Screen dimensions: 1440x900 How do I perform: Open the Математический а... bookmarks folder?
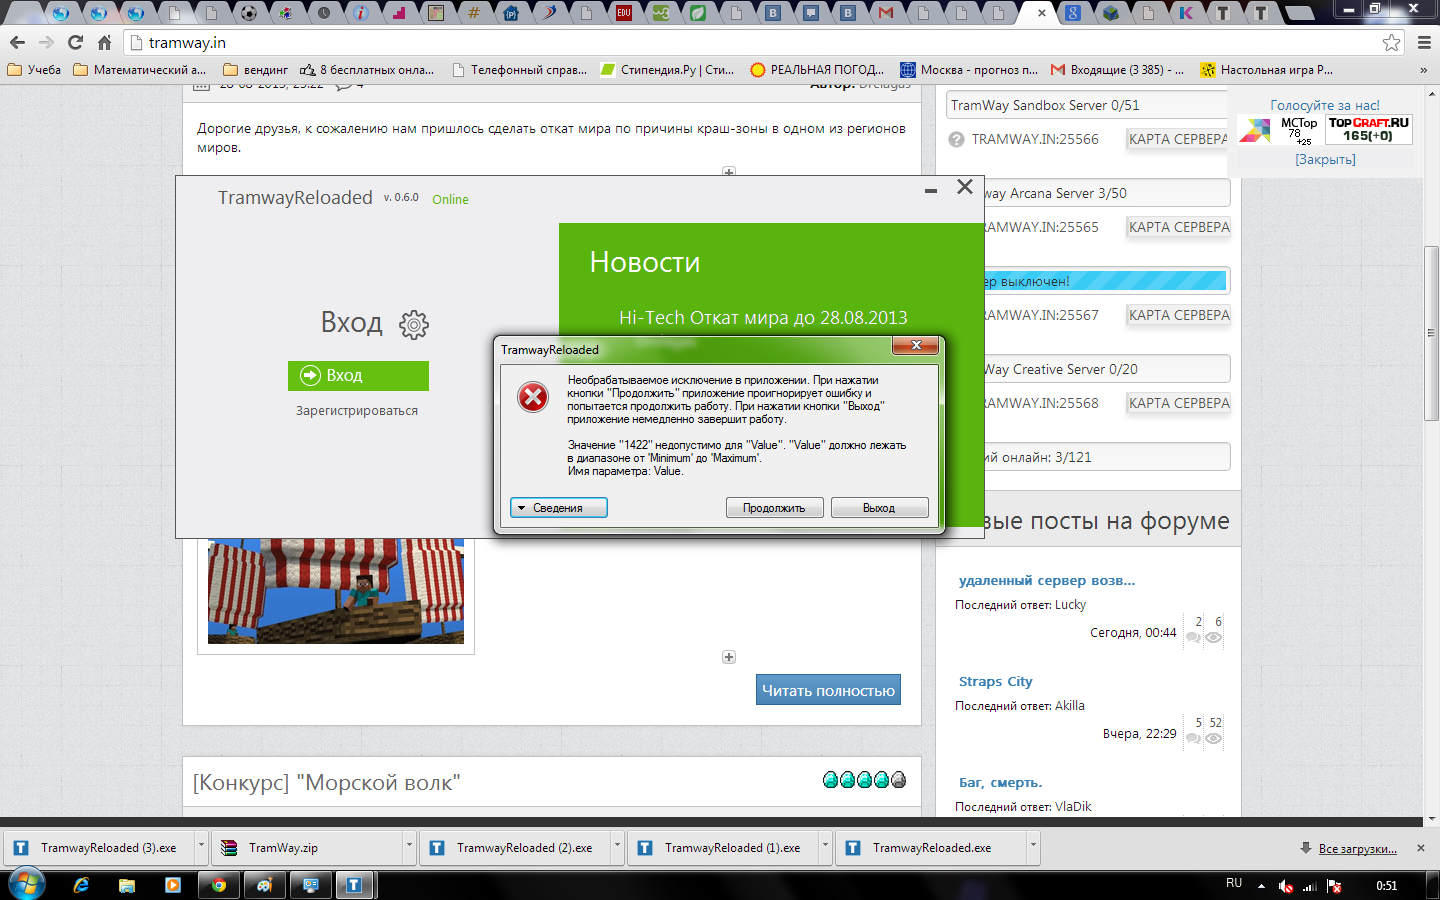click(x=140, y=70)
